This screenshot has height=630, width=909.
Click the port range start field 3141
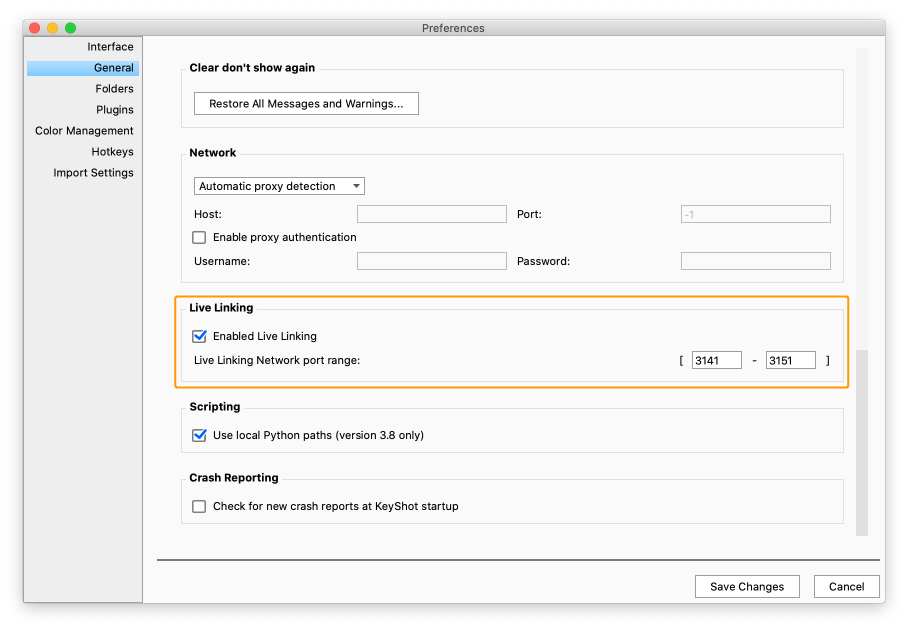[x=716, y=360]
